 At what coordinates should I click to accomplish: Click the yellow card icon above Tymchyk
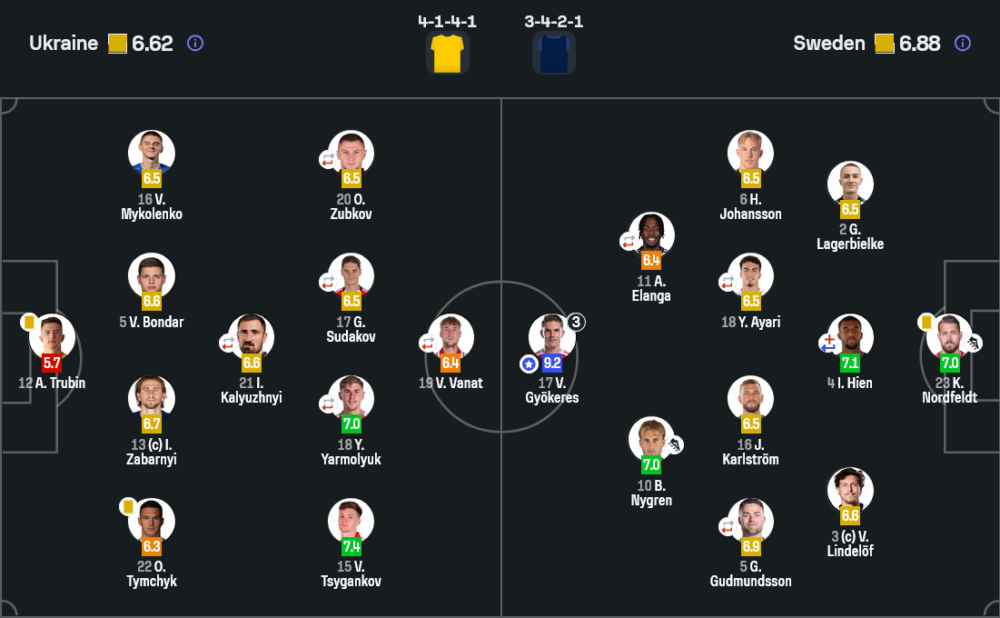click(x=129, y=506)
